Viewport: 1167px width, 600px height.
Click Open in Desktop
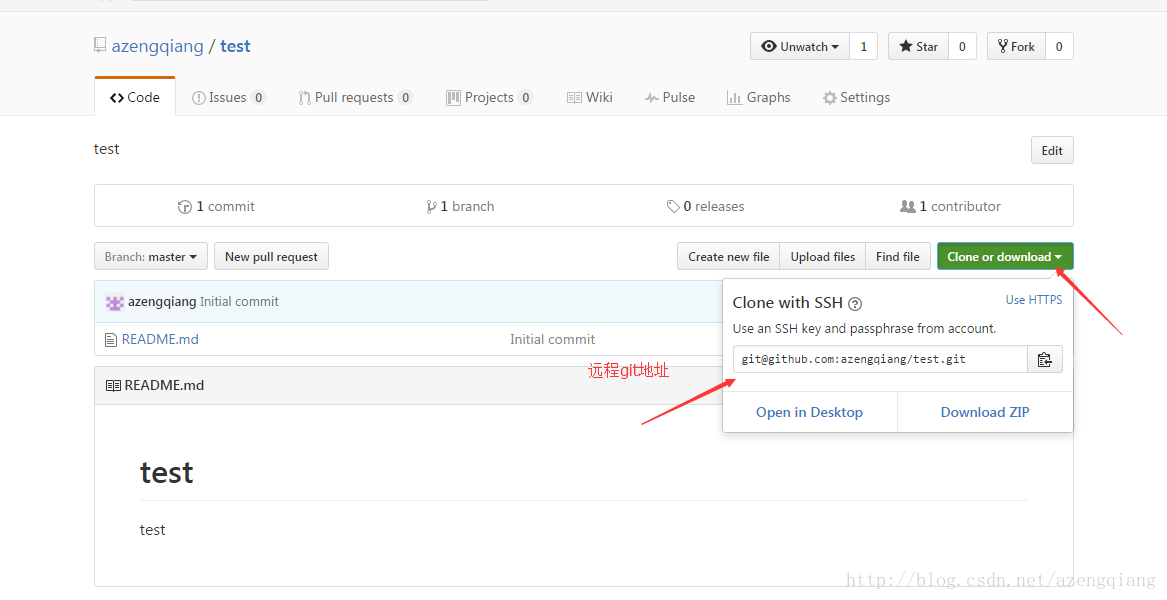(810, 412)
